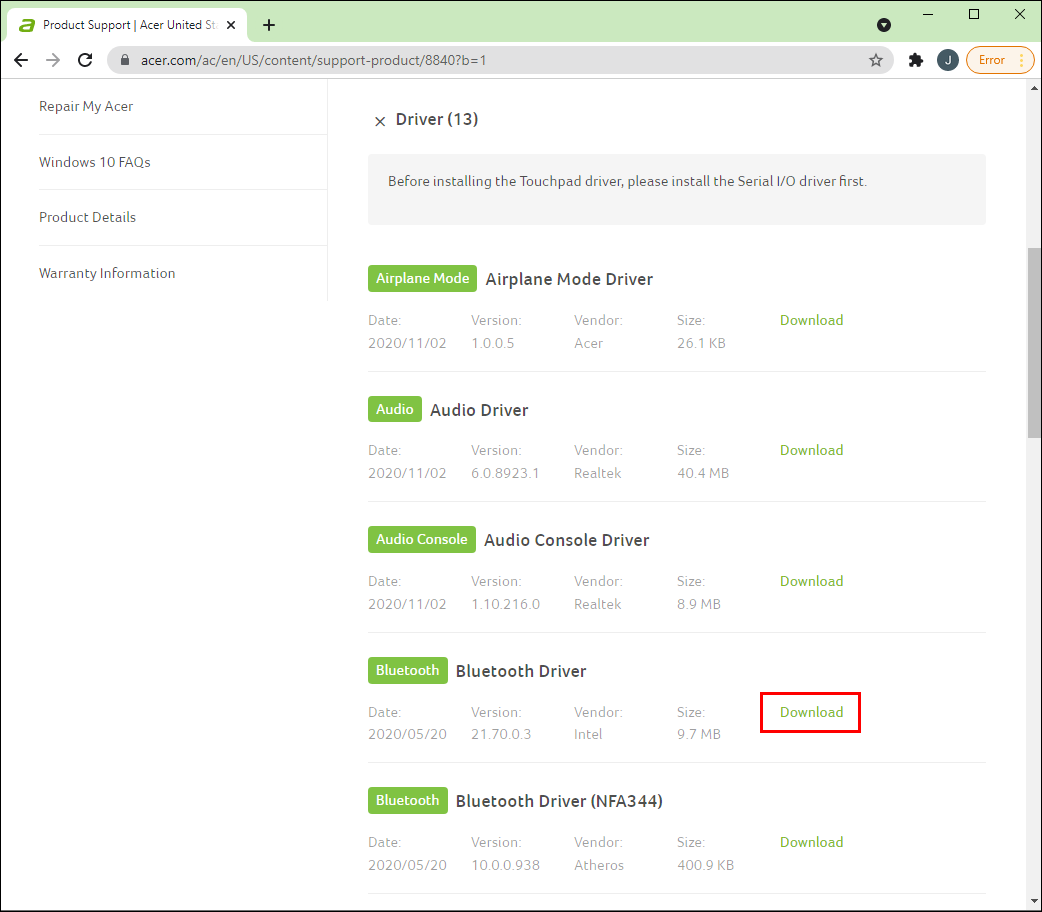Go back to the previous page
The image size is (1042, 912).
21,60
